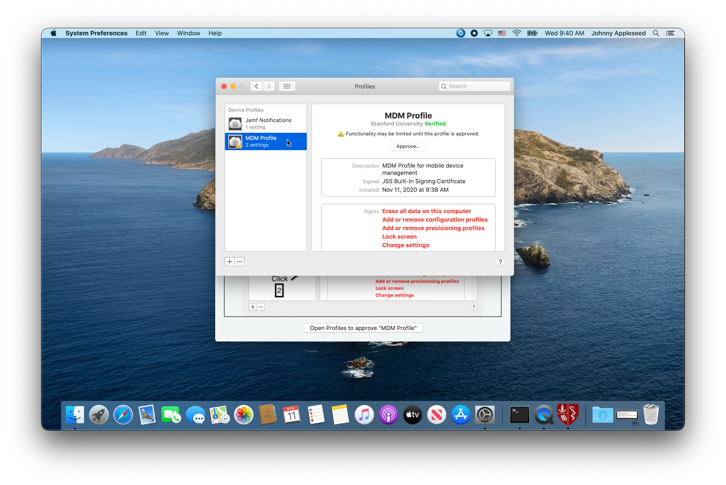Open Contacts book icon in Dock
This screenshot has height=485, width=726.
pyautogui.click(x=268, y=415)
